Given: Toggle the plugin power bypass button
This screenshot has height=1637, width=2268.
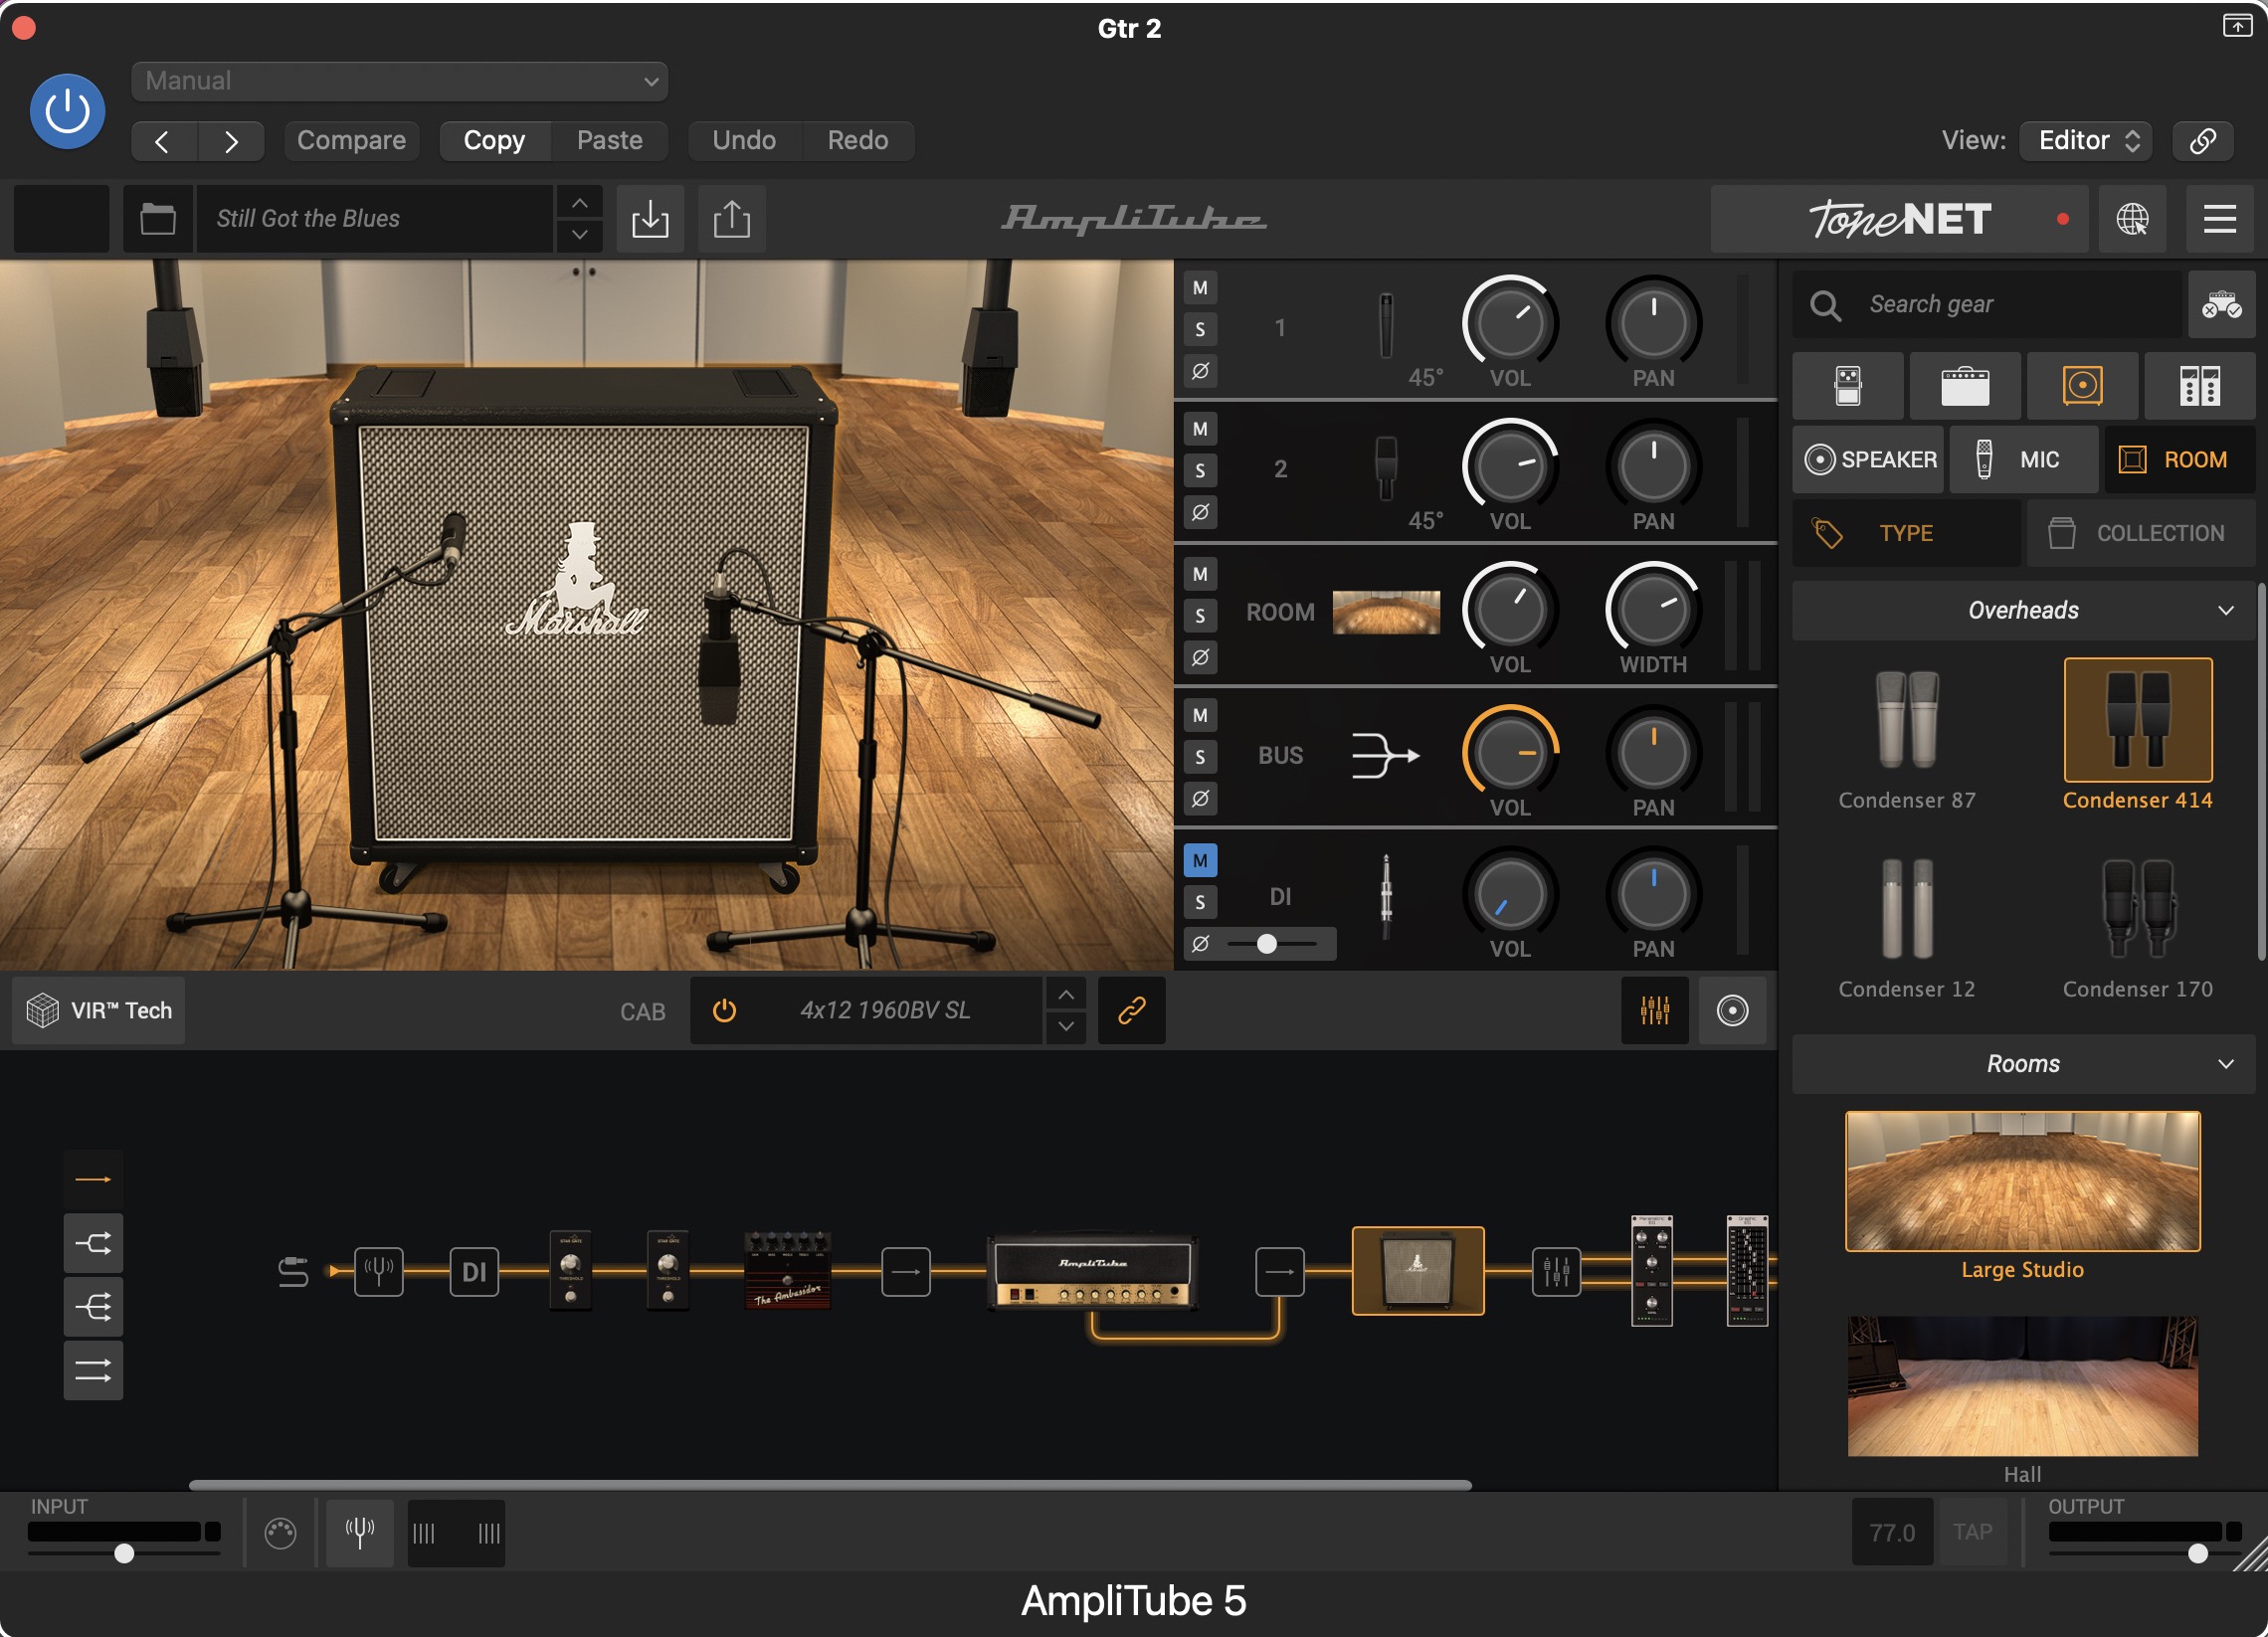Looking at the screenshot, I should [67, 111].
